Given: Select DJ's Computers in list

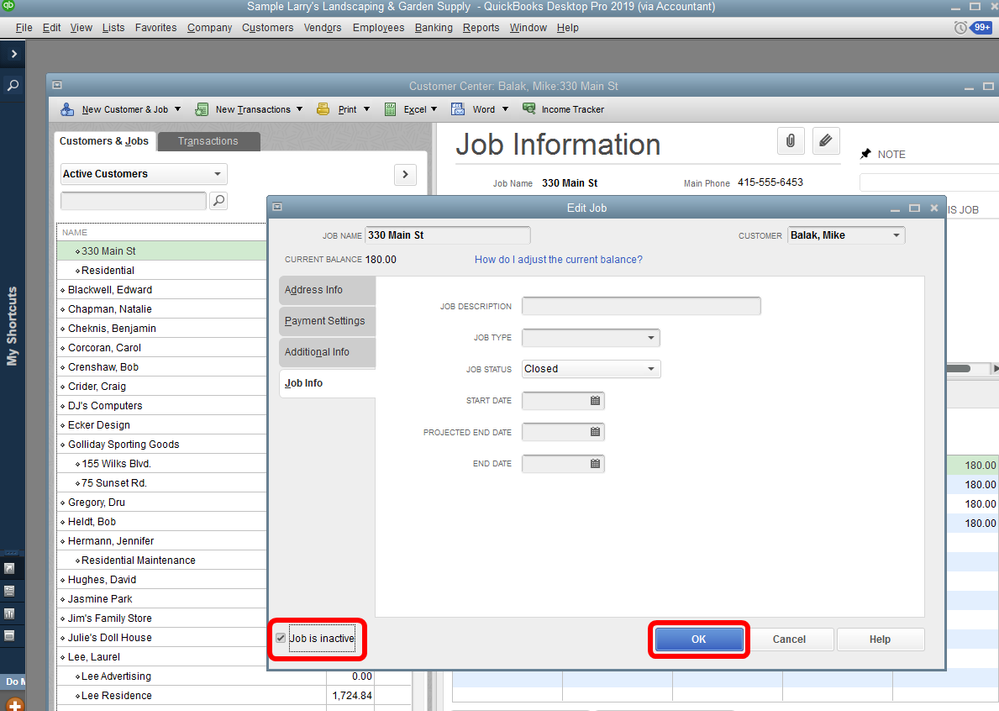Looking at the screenshot, I should coord(161,406).
